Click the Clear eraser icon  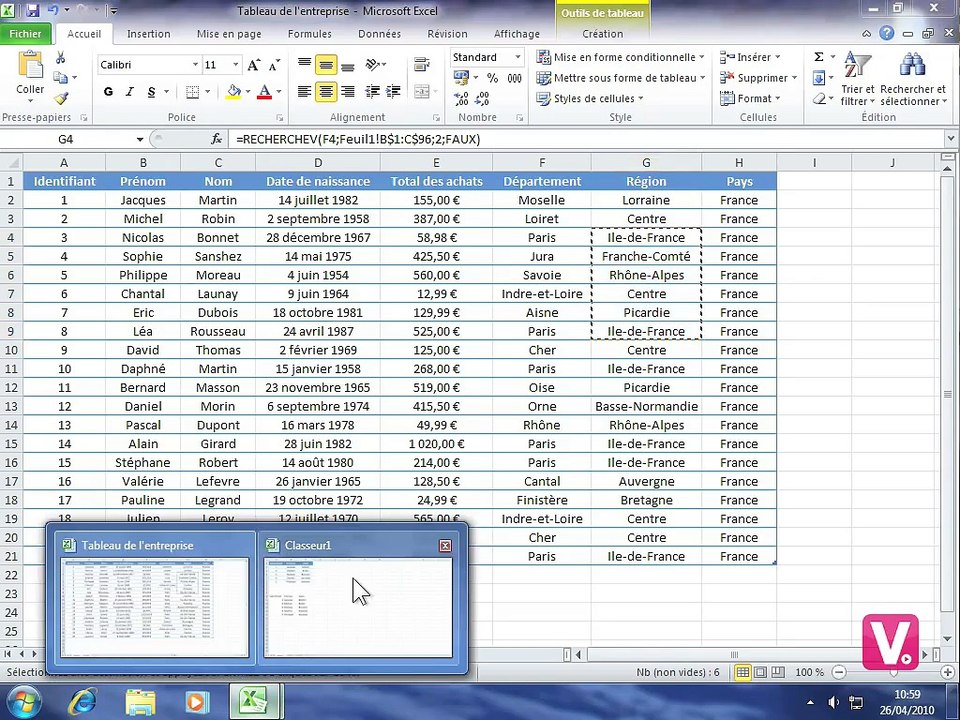pos(819,99)
